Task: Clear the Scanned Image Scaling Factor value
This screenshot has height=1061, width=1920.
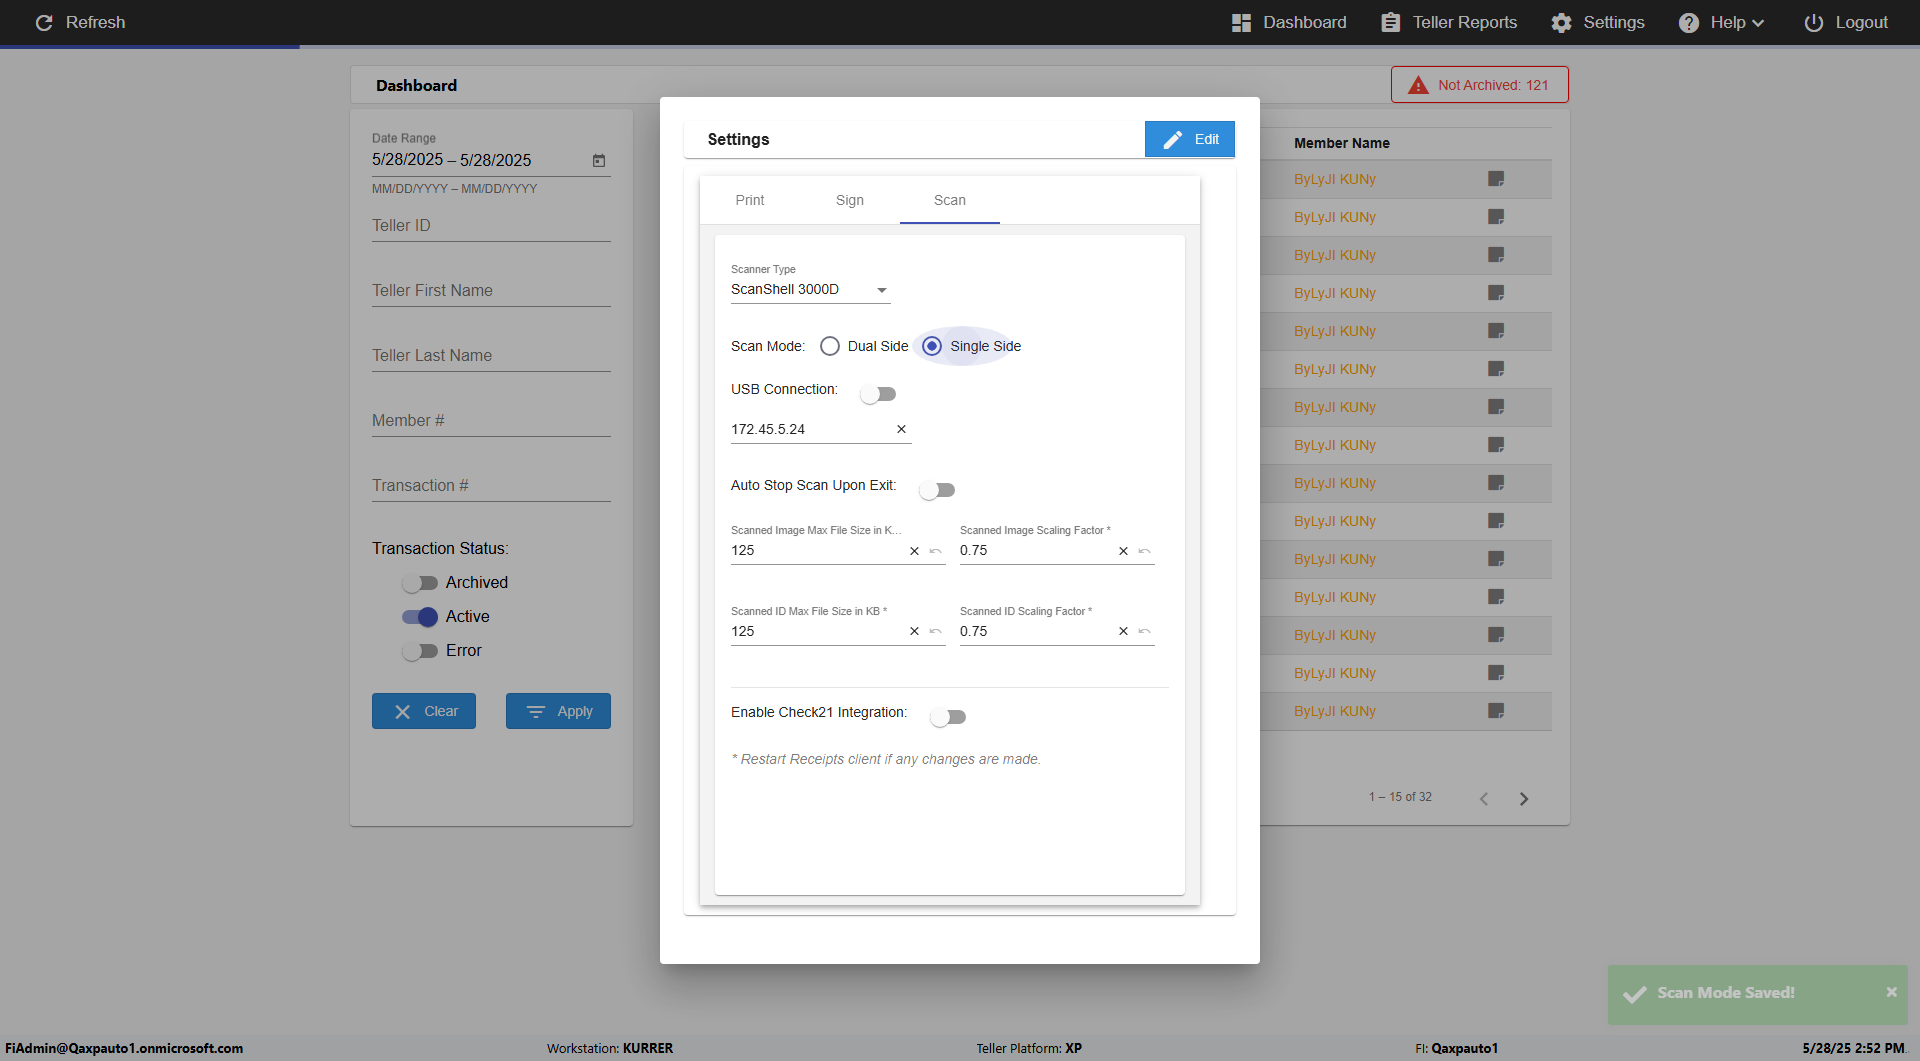Action: pos(1123,551)
